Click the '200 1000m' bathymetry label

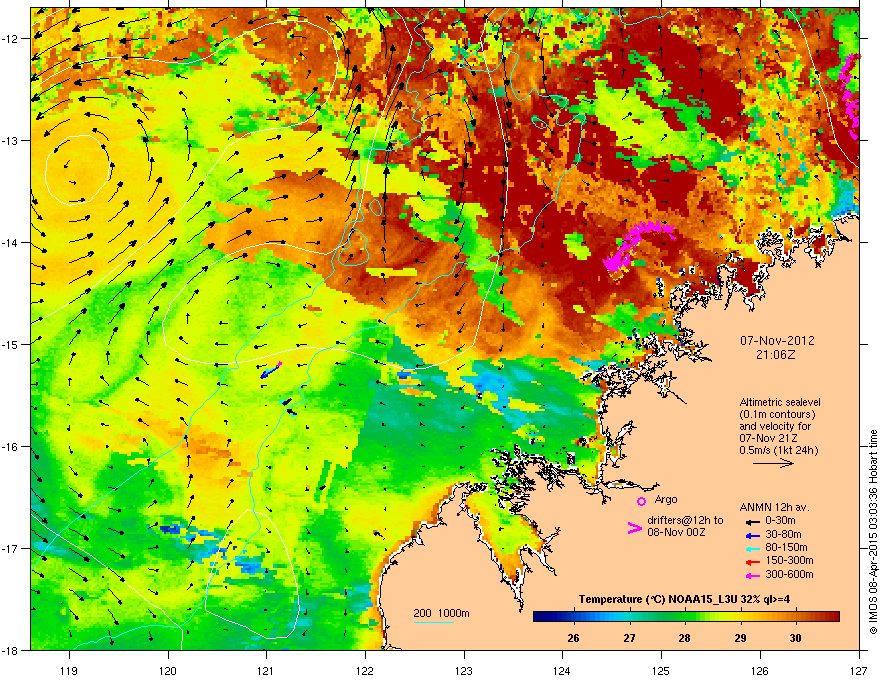pyautogui.click(x=441, y=613)
